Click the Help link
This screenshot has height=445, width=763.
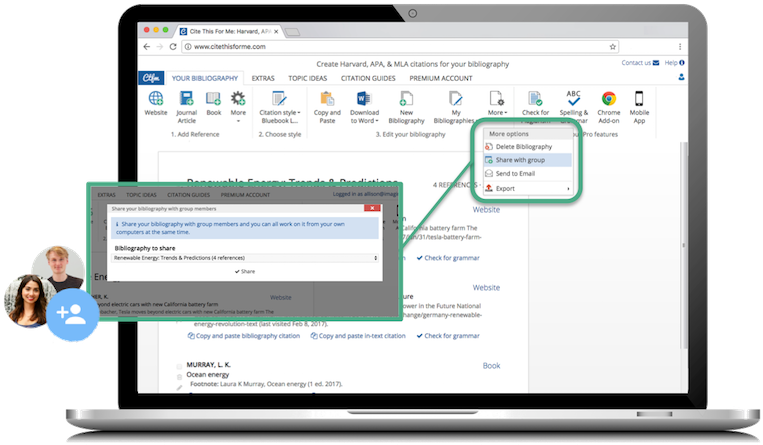[x=674, y=63]
